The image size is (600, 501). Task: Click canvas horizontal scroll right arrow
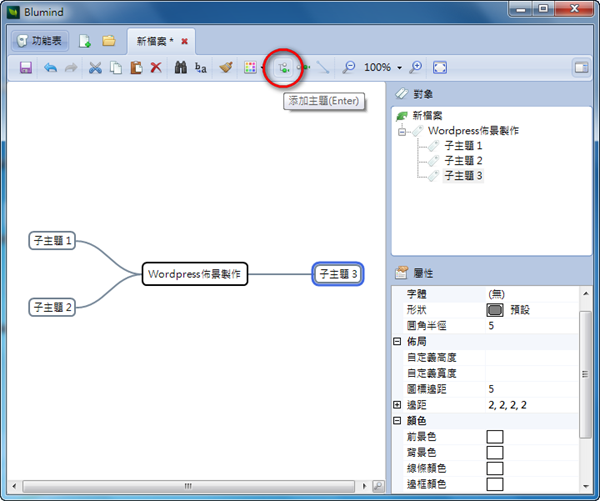tap(364, 486)
